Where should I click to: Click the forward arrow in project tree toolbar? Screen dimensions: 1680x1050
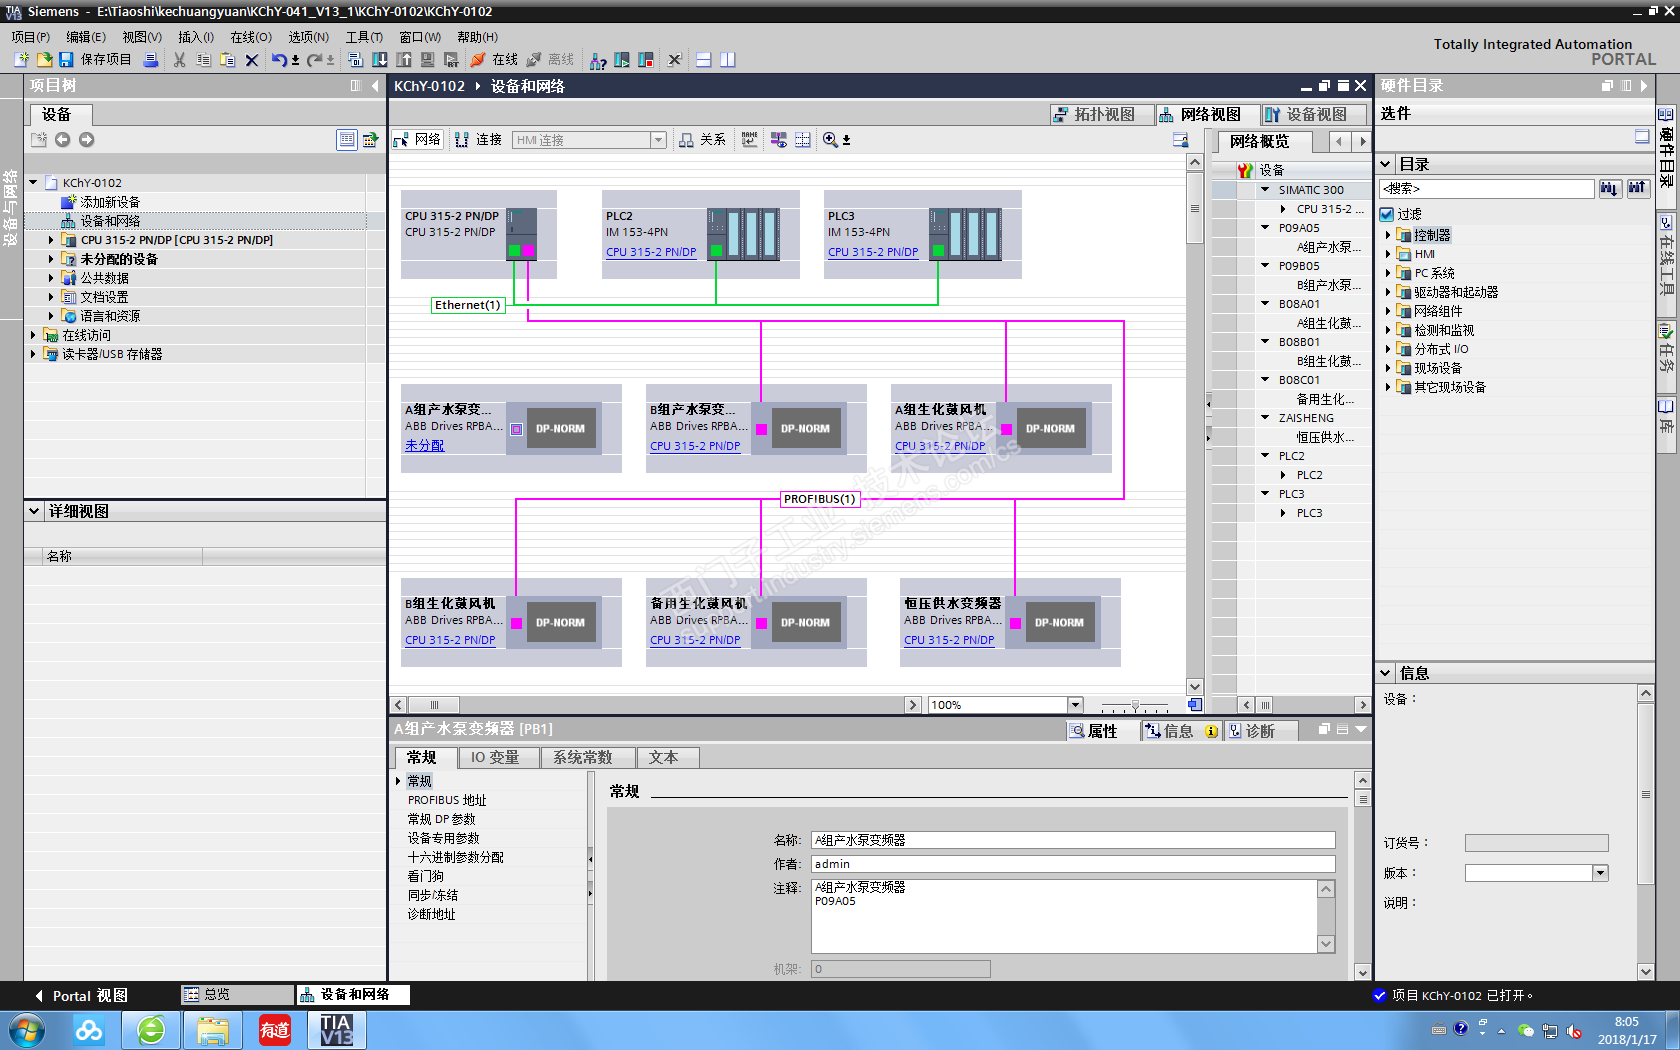(87, 140)
